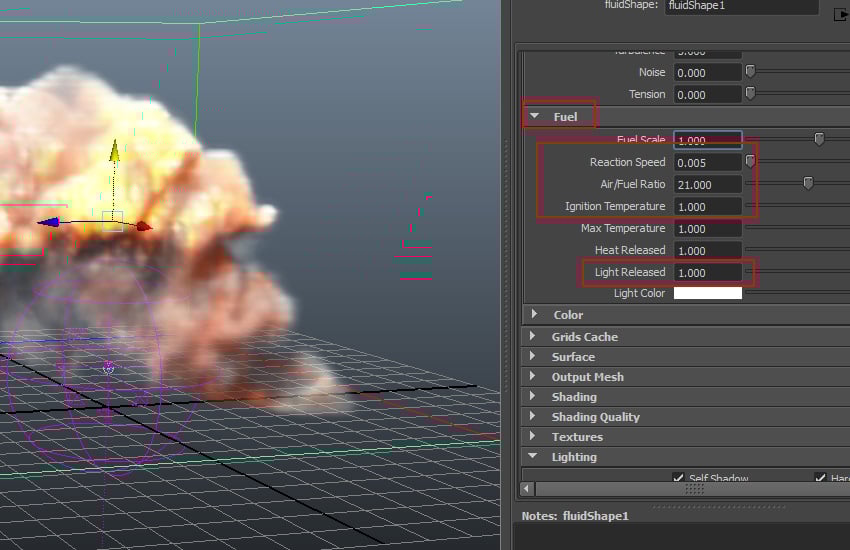Click the center square of the move manipulator

pos(113,221)
